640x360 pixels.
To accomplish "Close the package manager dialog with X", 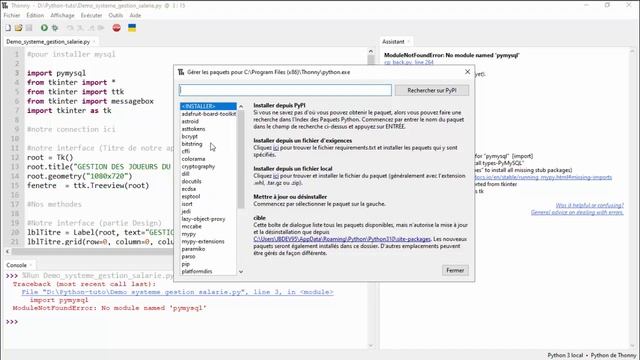I will pos(467,72).
